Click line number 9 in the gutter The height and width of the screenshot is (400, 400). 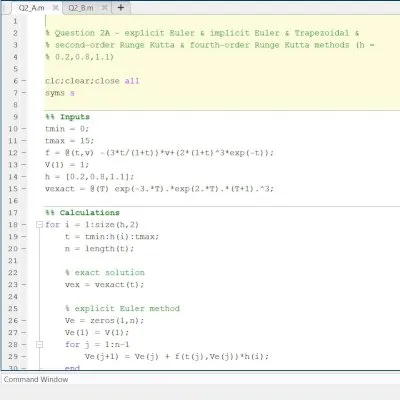[x=15, y=117]
